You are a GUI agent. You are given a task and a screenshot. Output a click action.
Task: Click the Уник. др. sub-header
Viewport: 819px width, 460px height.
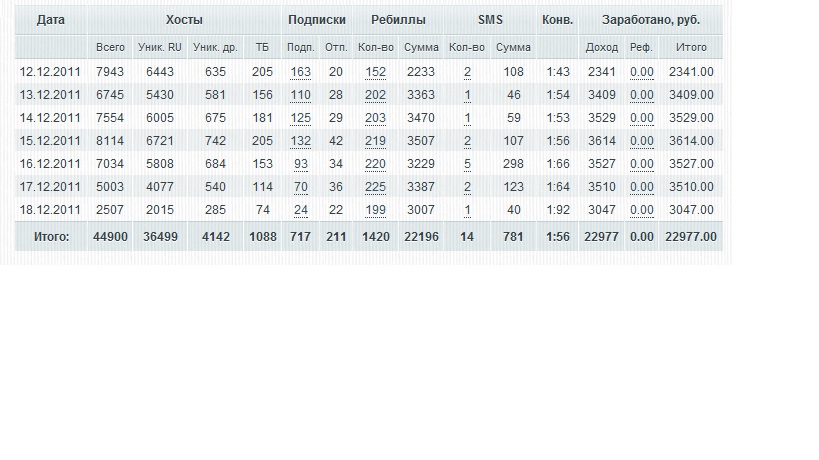click(215, 47)
